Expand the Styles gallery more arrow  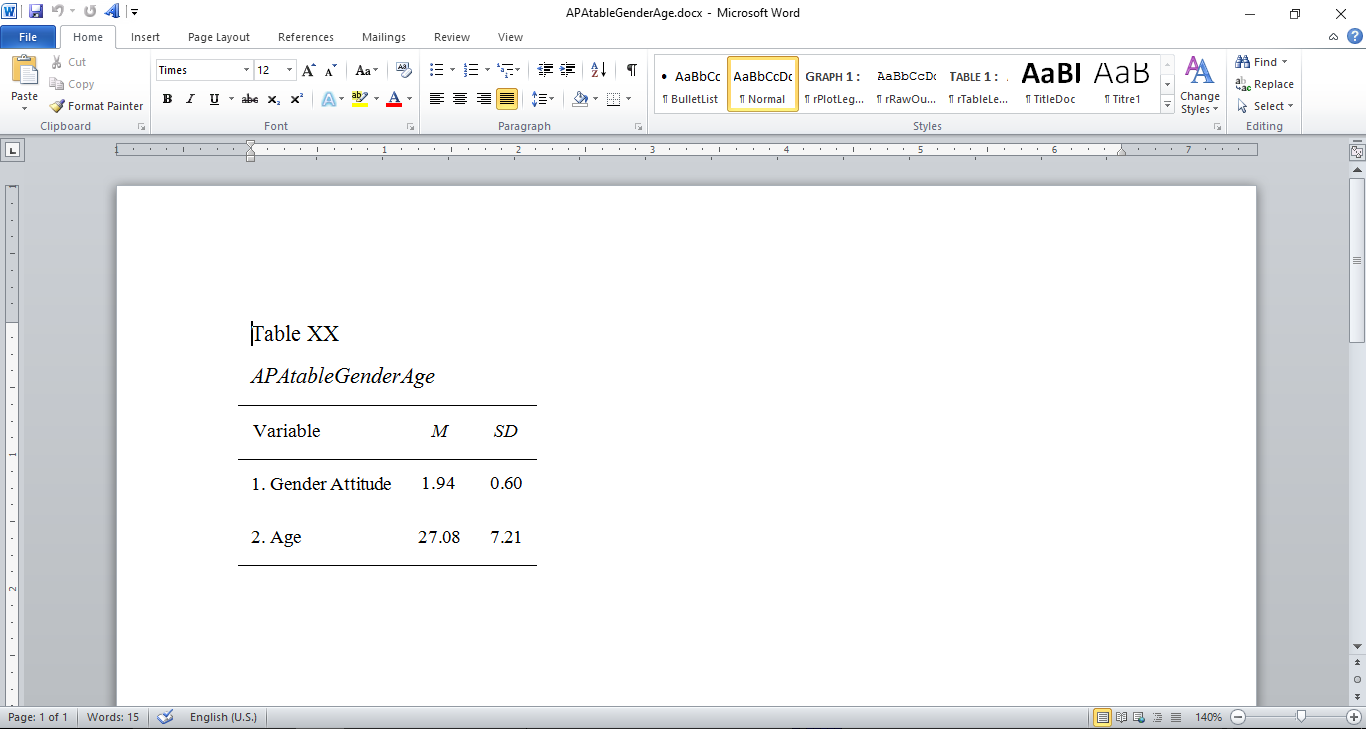(x=1167, y=106)
